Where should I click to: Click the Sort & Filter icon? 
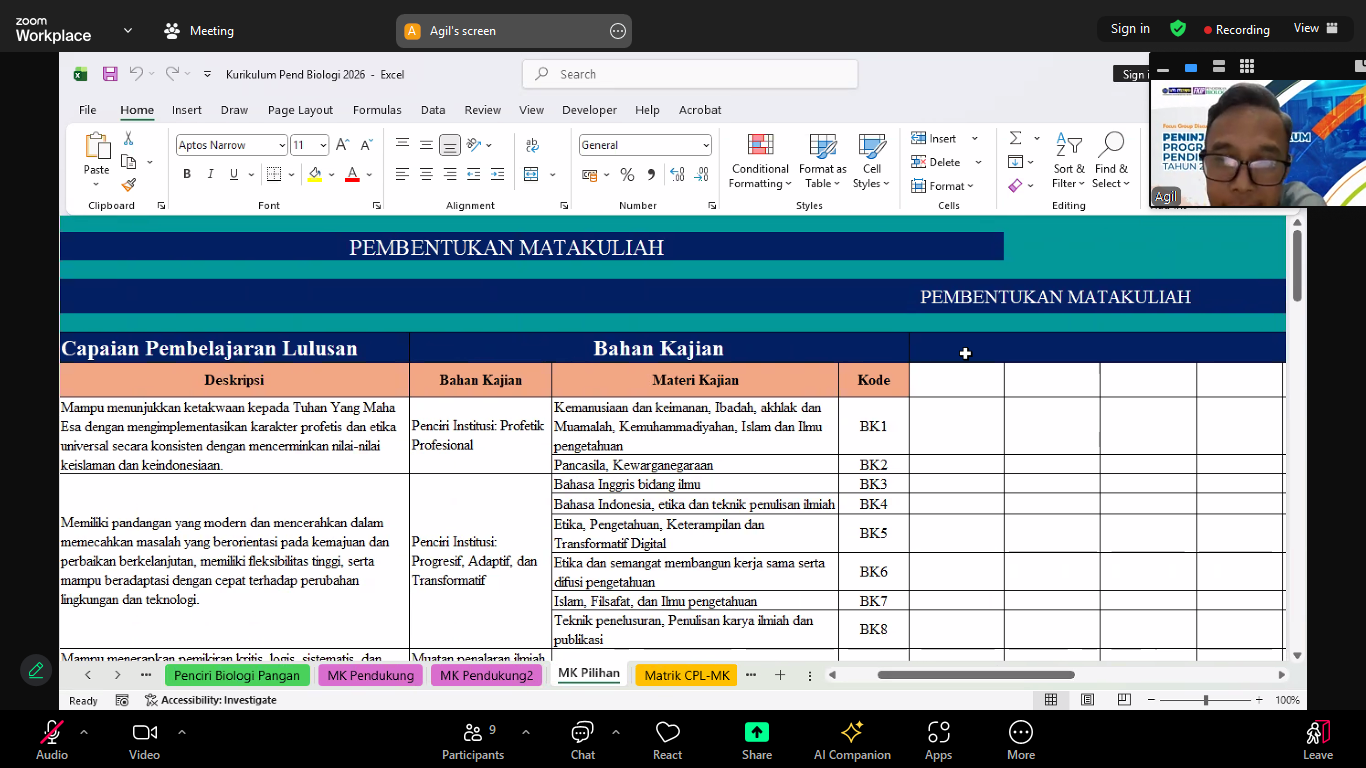click(1069, 160)
